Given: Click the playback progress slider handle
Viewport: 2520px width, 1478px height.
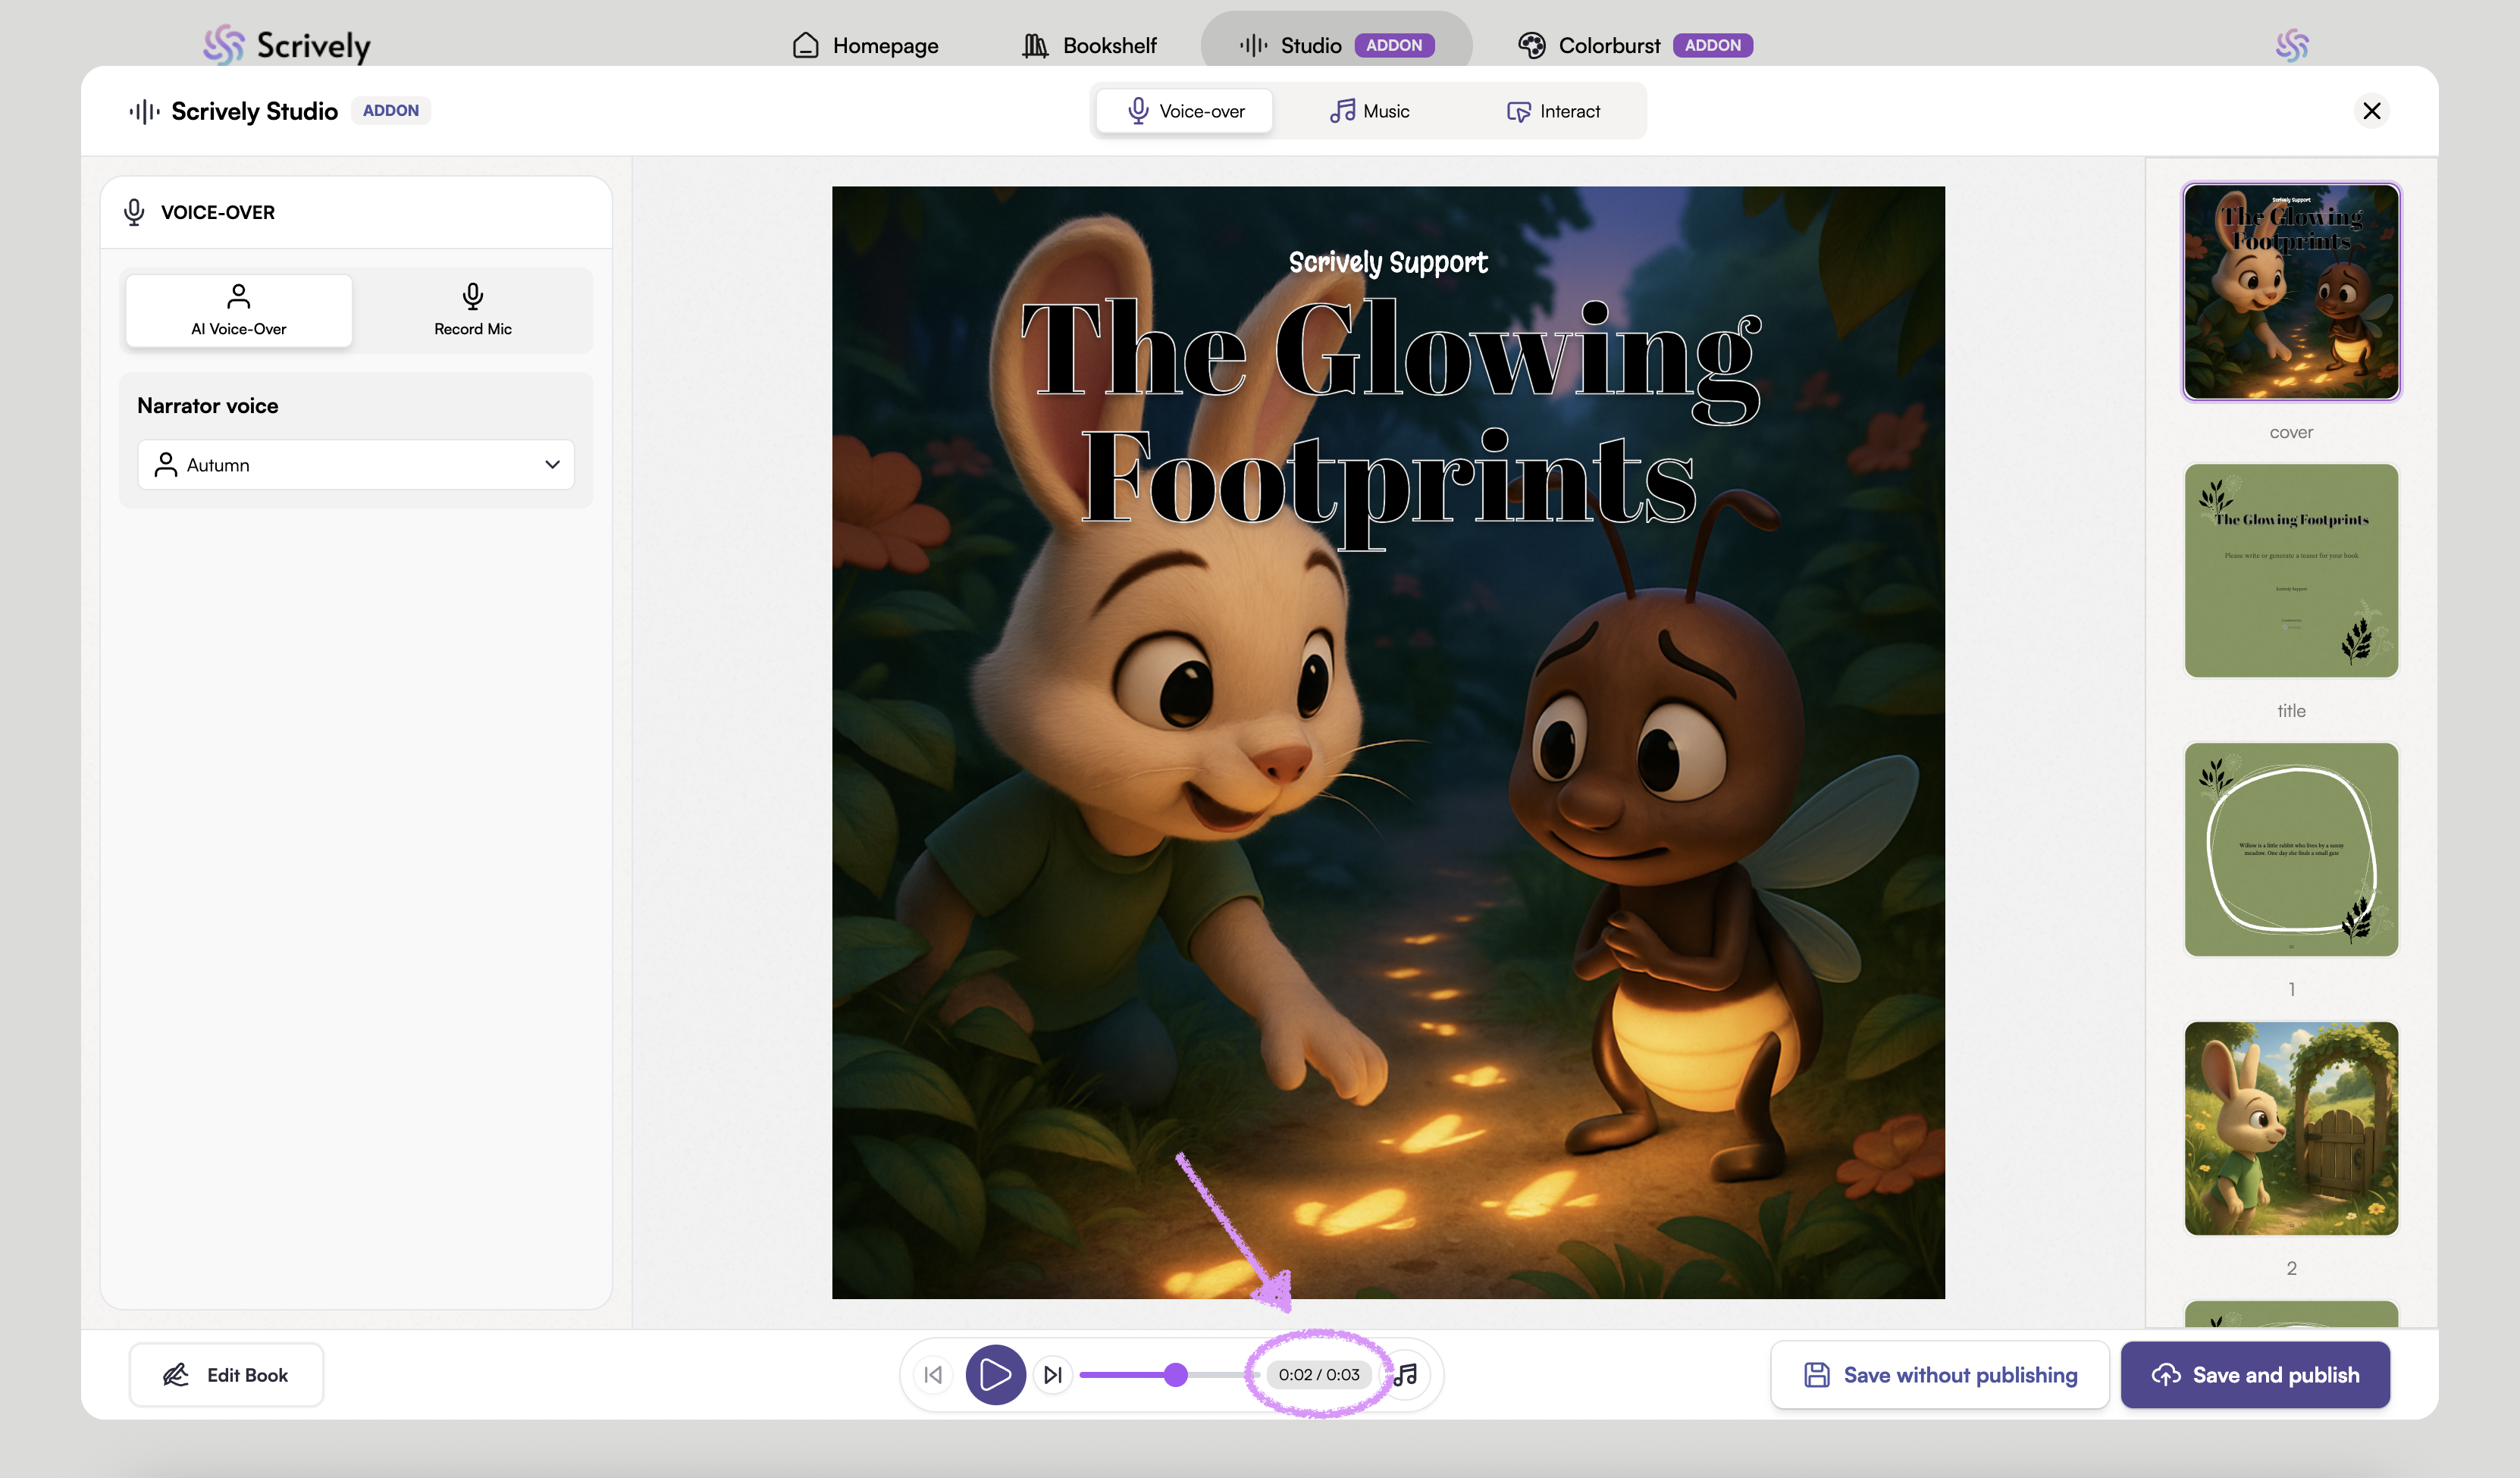Looking at the screenshot, I should click(1176, 1375).
